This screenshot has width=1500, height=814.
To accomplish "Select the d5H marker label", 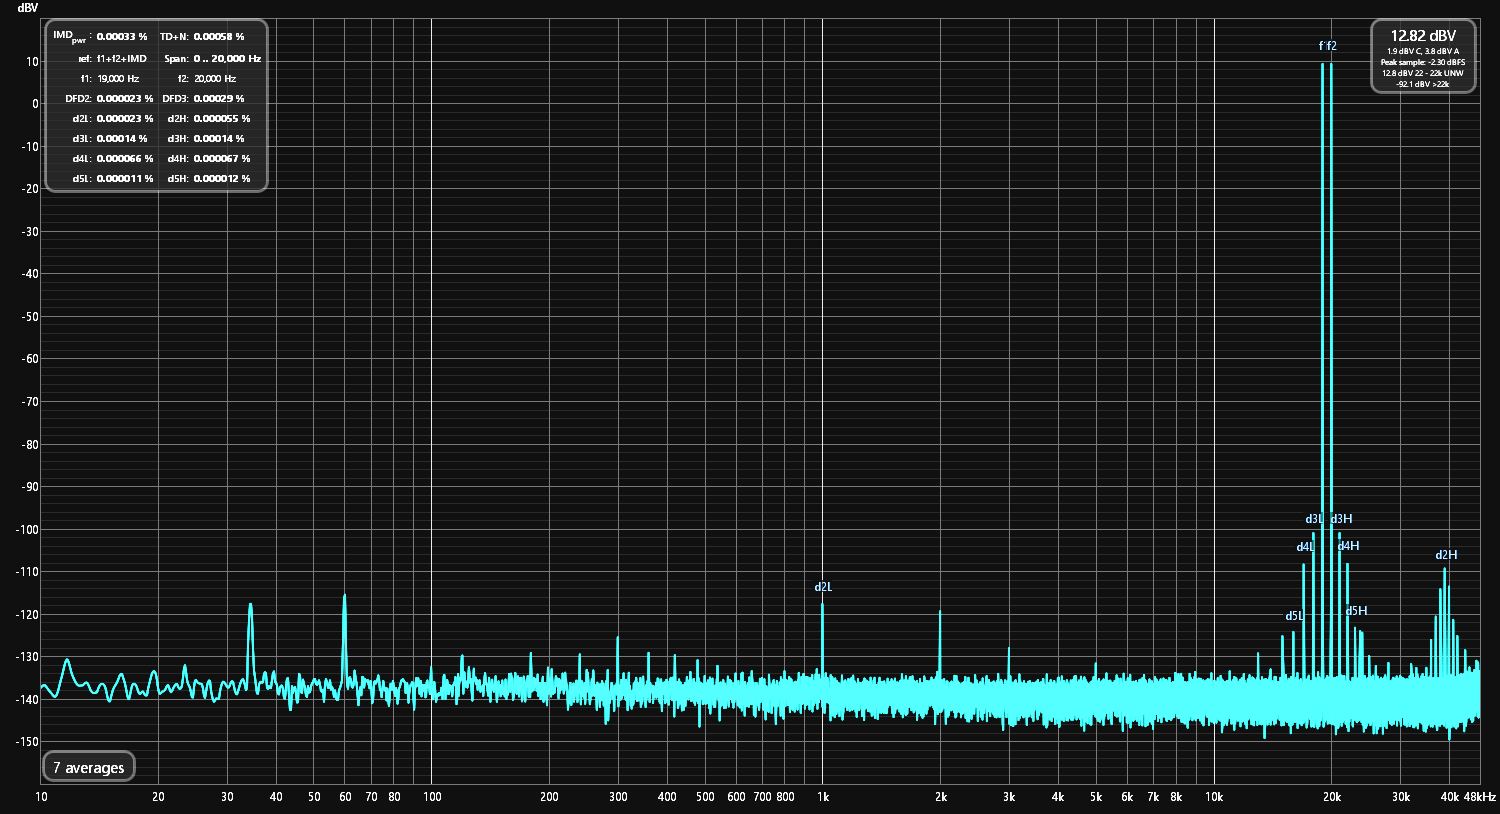I will (1357, 611).
